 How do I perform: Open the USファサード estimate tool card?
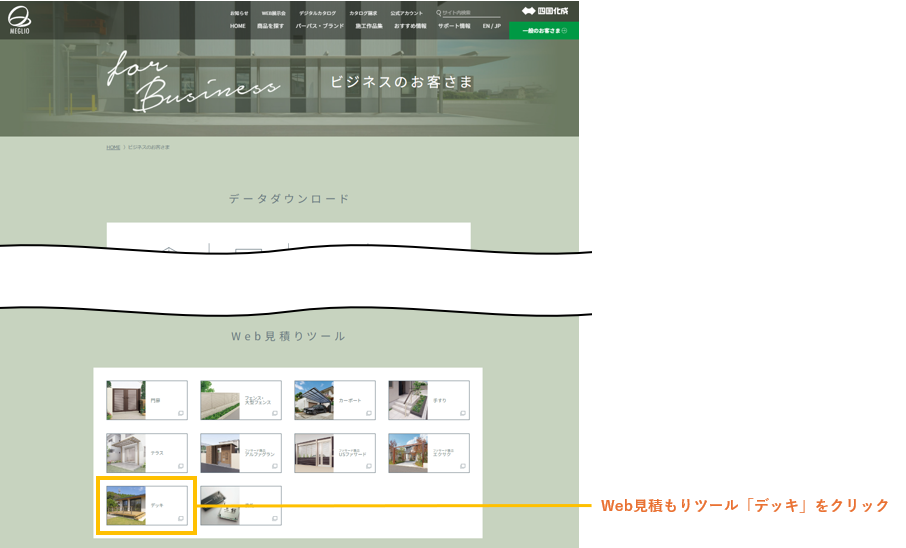(x=334, y=453)
